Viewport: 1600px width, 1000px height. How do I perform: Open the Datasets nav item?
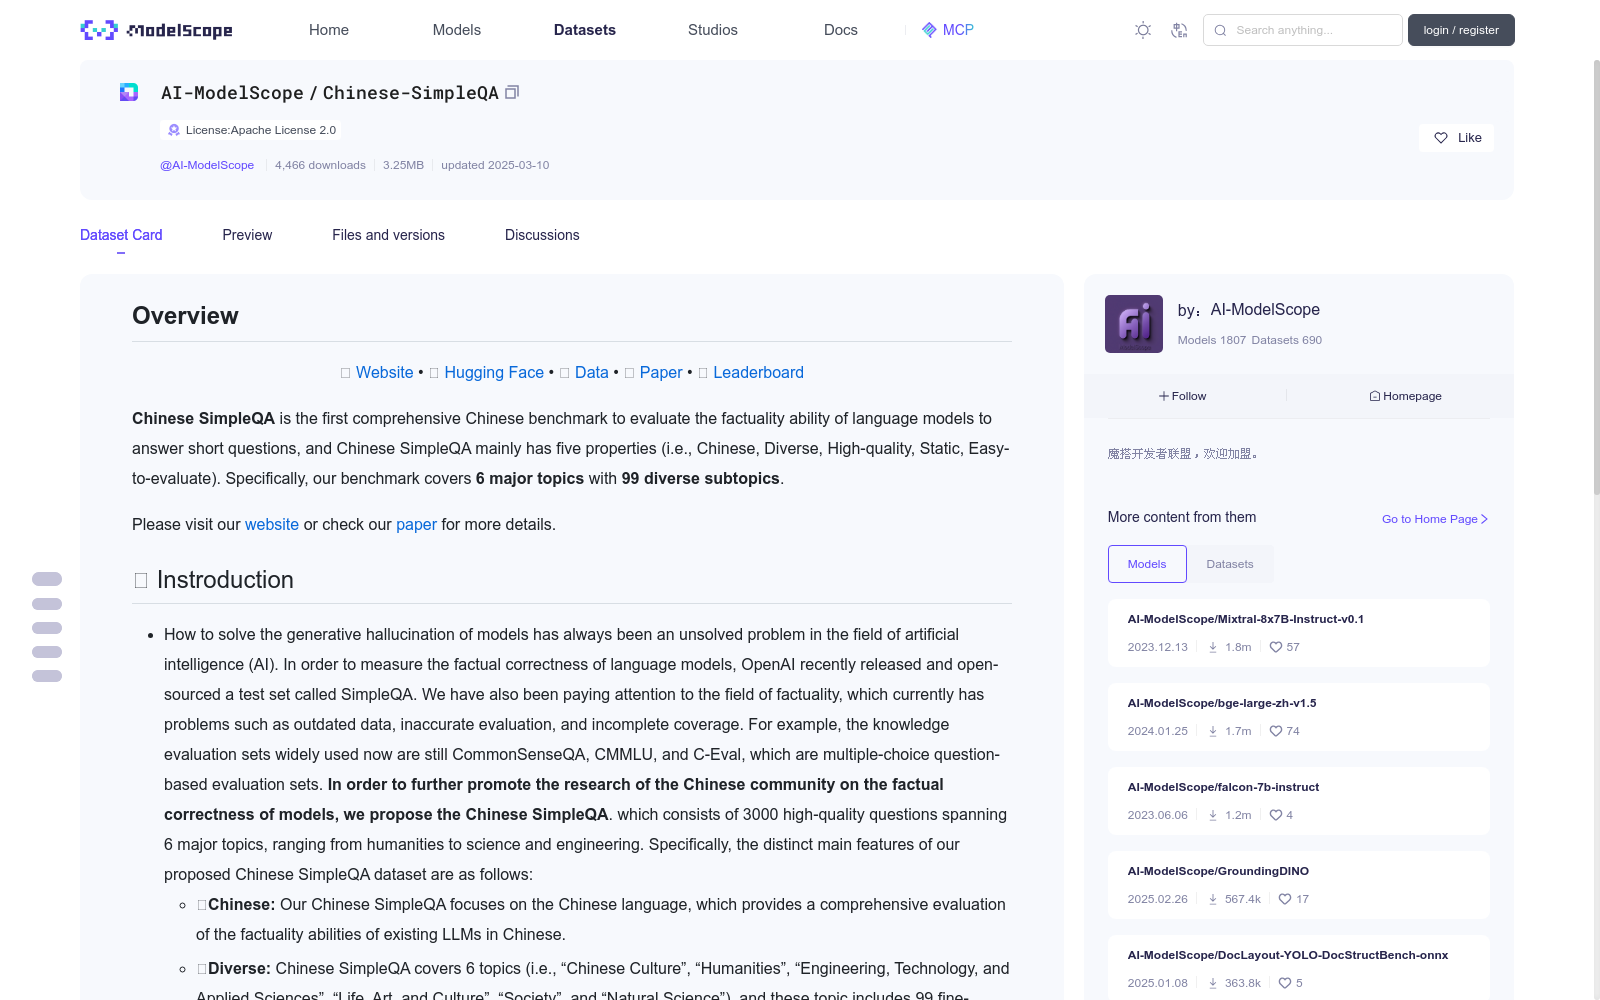tap(585, 30)
